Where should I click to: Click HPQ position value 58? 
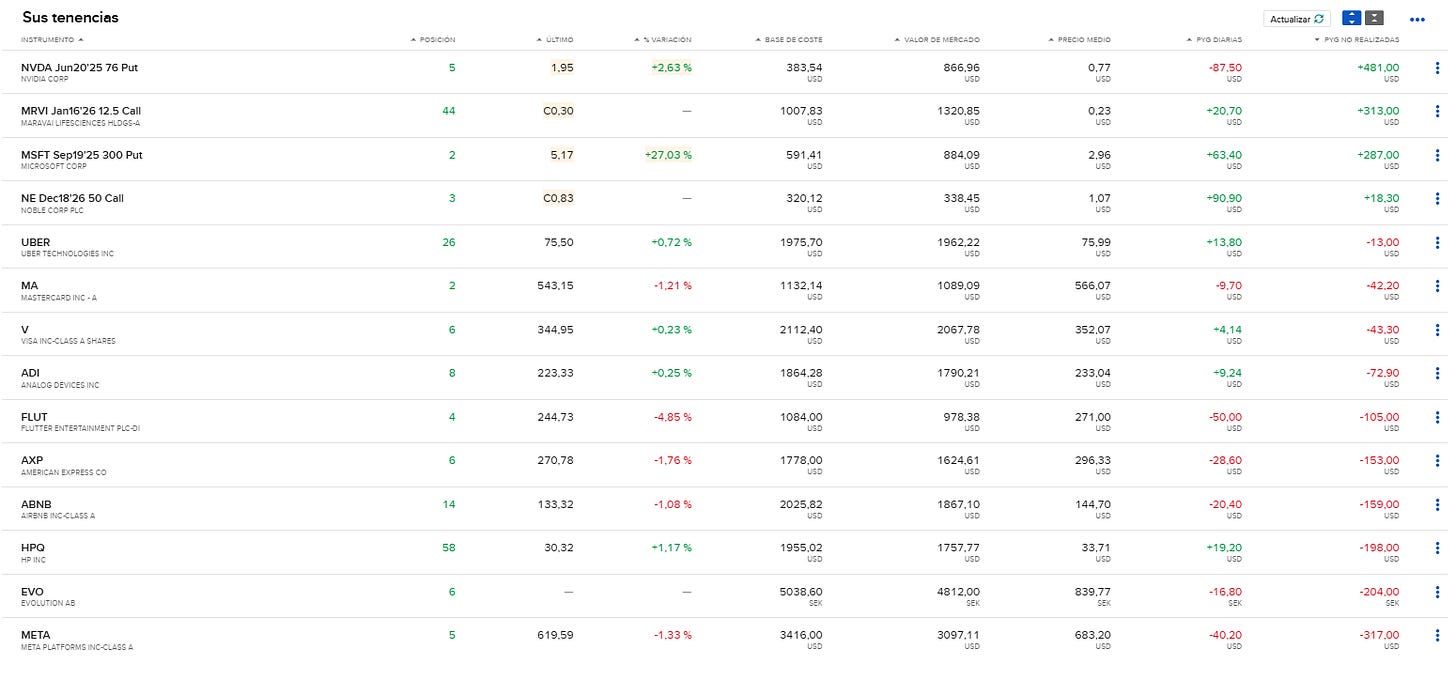[448, 548]
